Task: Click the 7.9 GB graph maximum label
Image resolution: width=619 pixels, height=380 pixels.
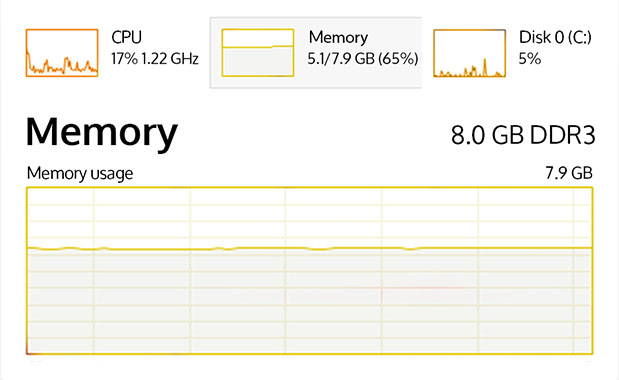Action: click(569, 173)
